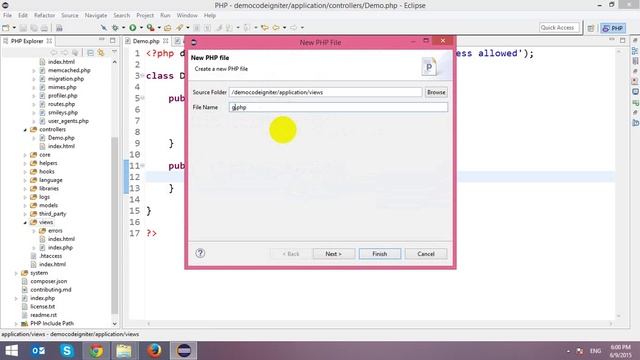Screen dimensions: 640x360
Task: Open the Project menu
Action: pyautogui.click(x=145, y=15)
